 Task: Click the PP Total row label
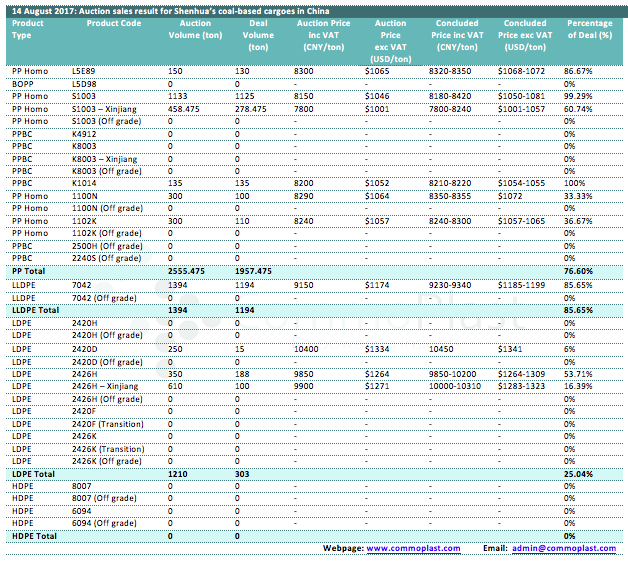(31, 271)
